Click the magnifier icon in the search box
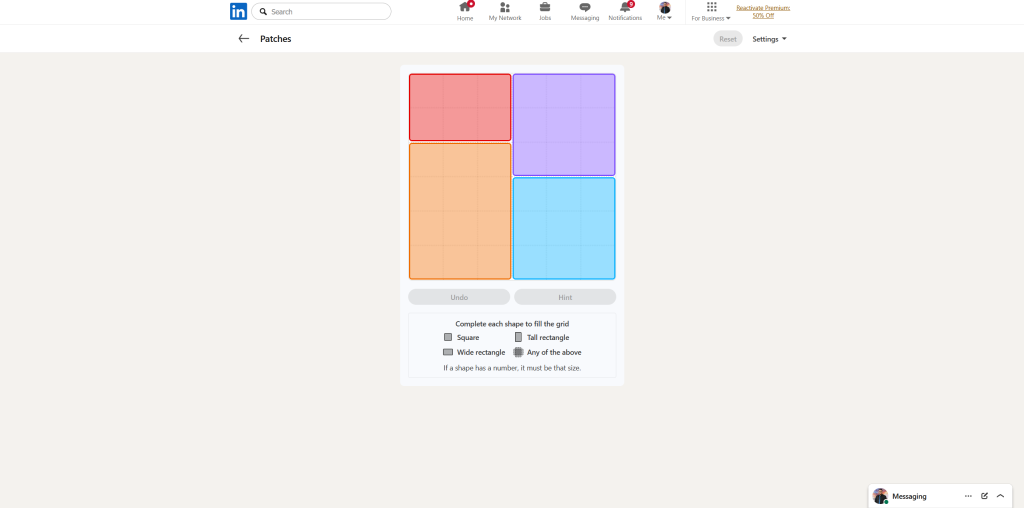The height and width of the screenshot is (508, 1024). (263, 12)
